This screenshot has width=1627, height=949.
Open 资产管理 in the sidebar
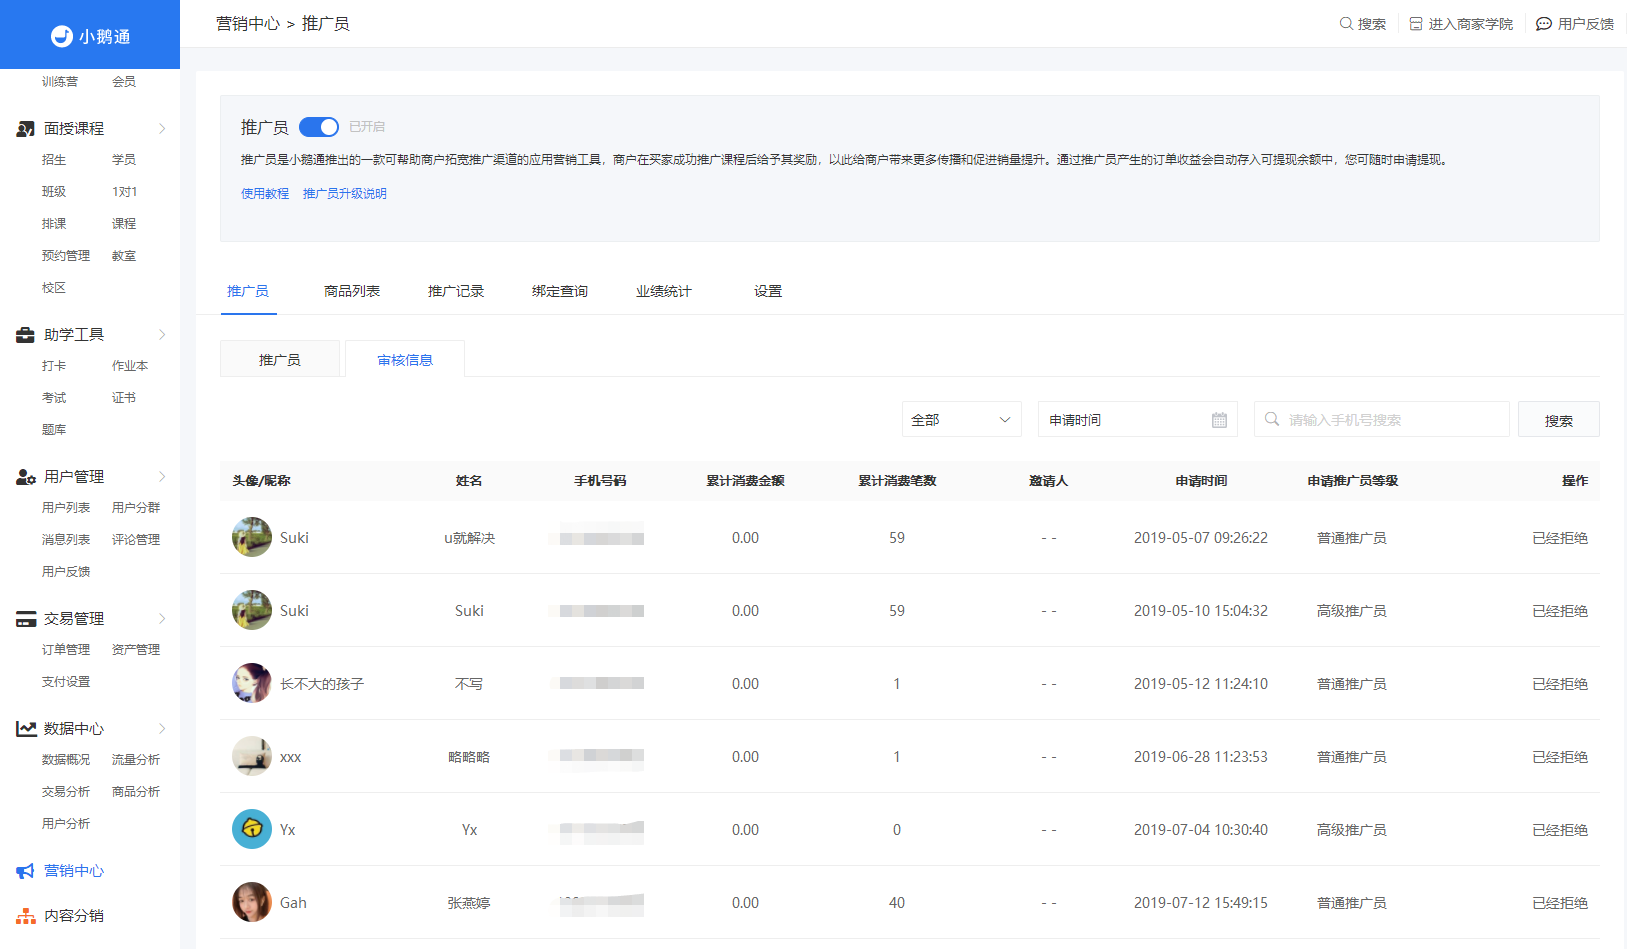(x=136, y=650)
